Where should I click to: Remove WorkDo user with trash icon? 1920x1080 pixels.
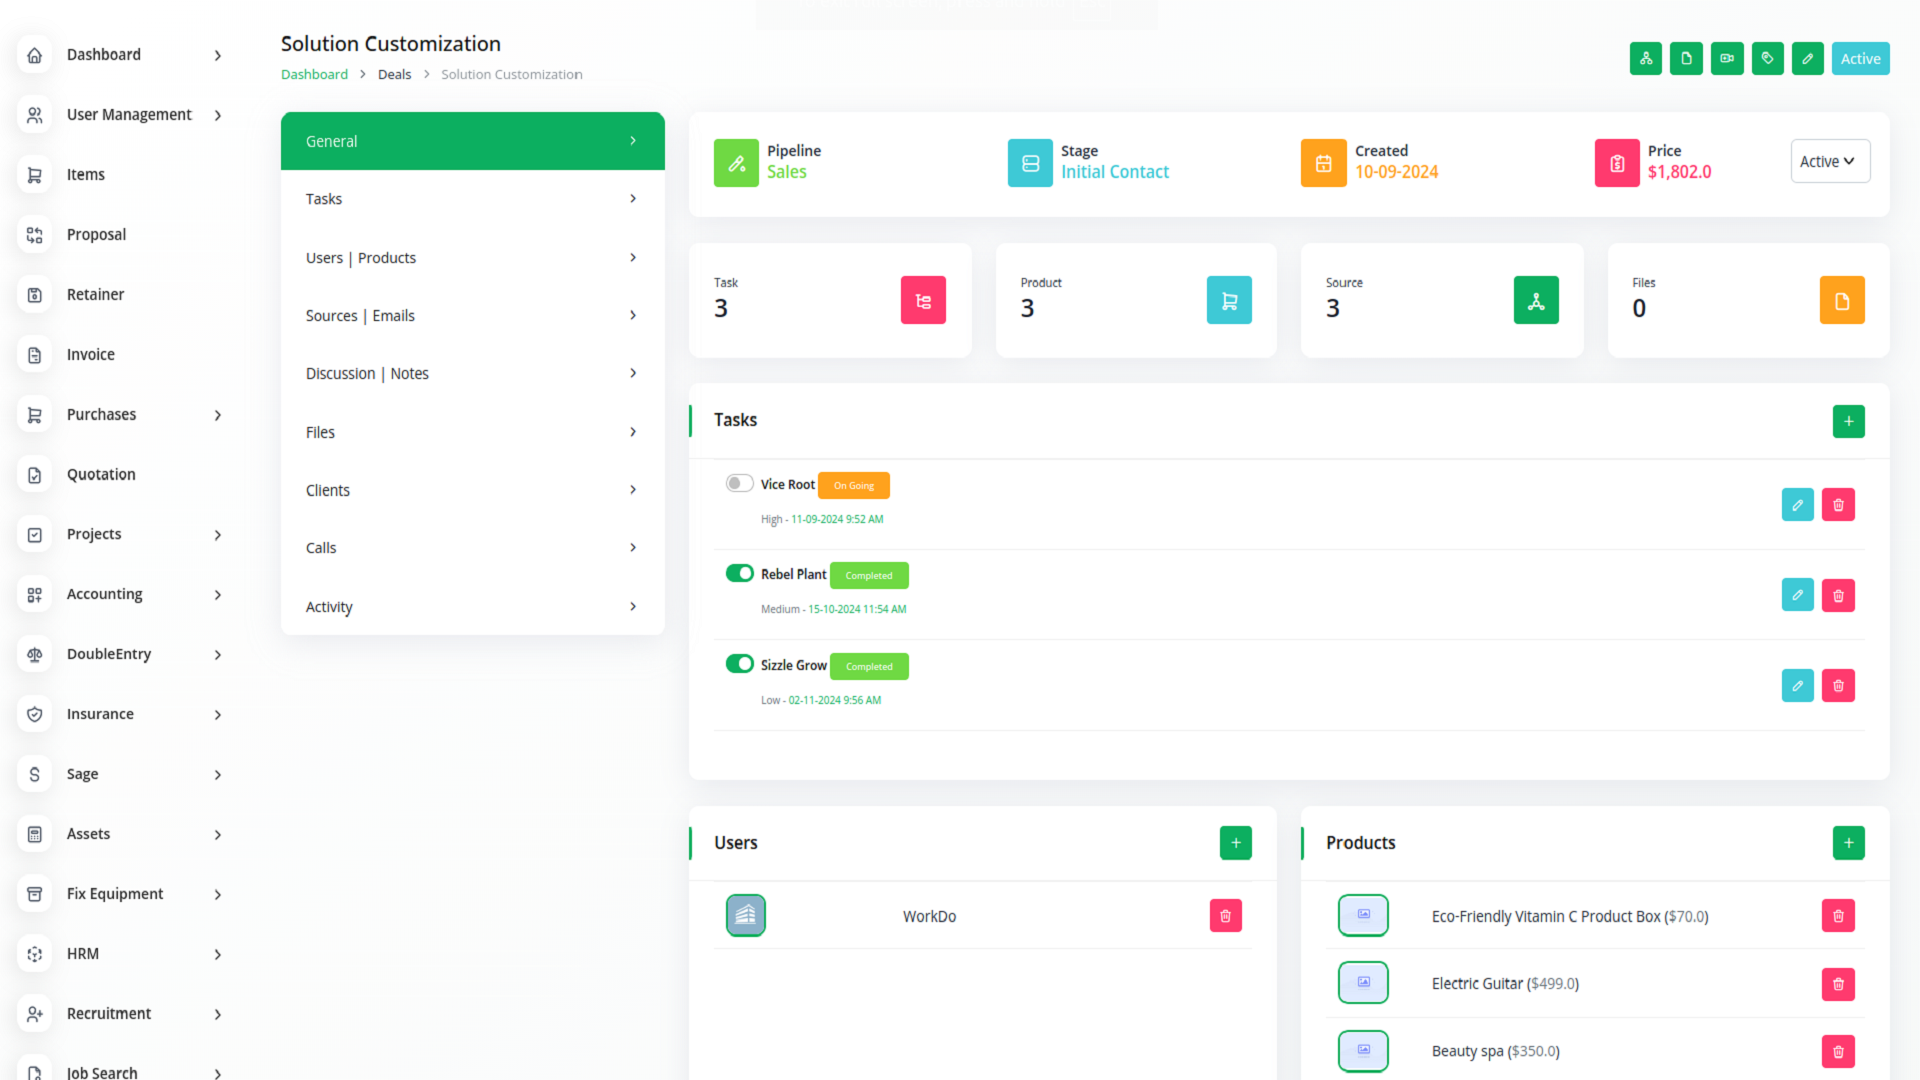(1225, 916)
